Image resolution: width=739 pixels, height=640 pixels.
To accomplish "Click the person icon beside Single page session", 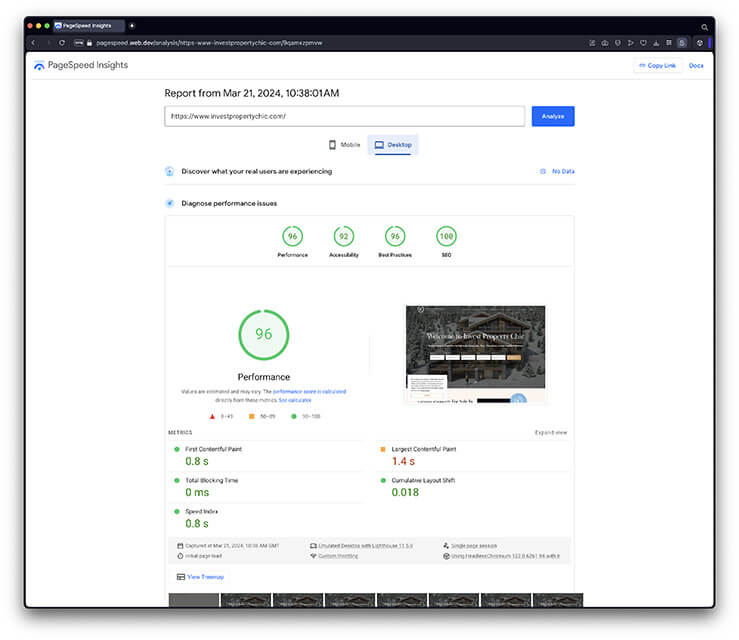I will pyautogui.click(x=446, y=546).
